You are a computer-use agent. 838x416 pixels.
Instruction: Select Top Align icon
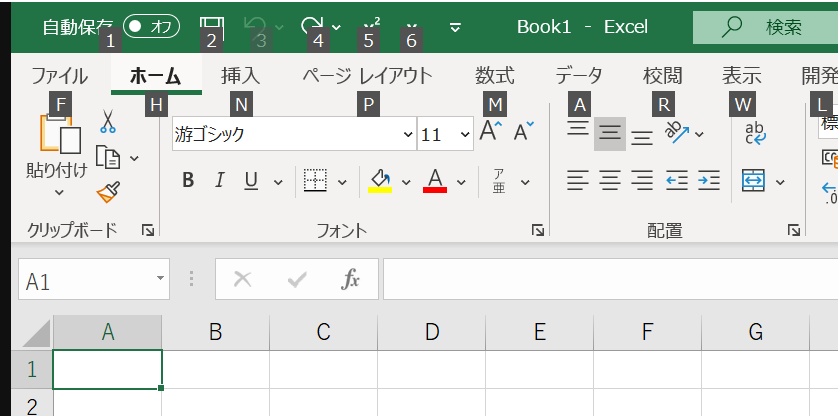click(x=578, y=130)
